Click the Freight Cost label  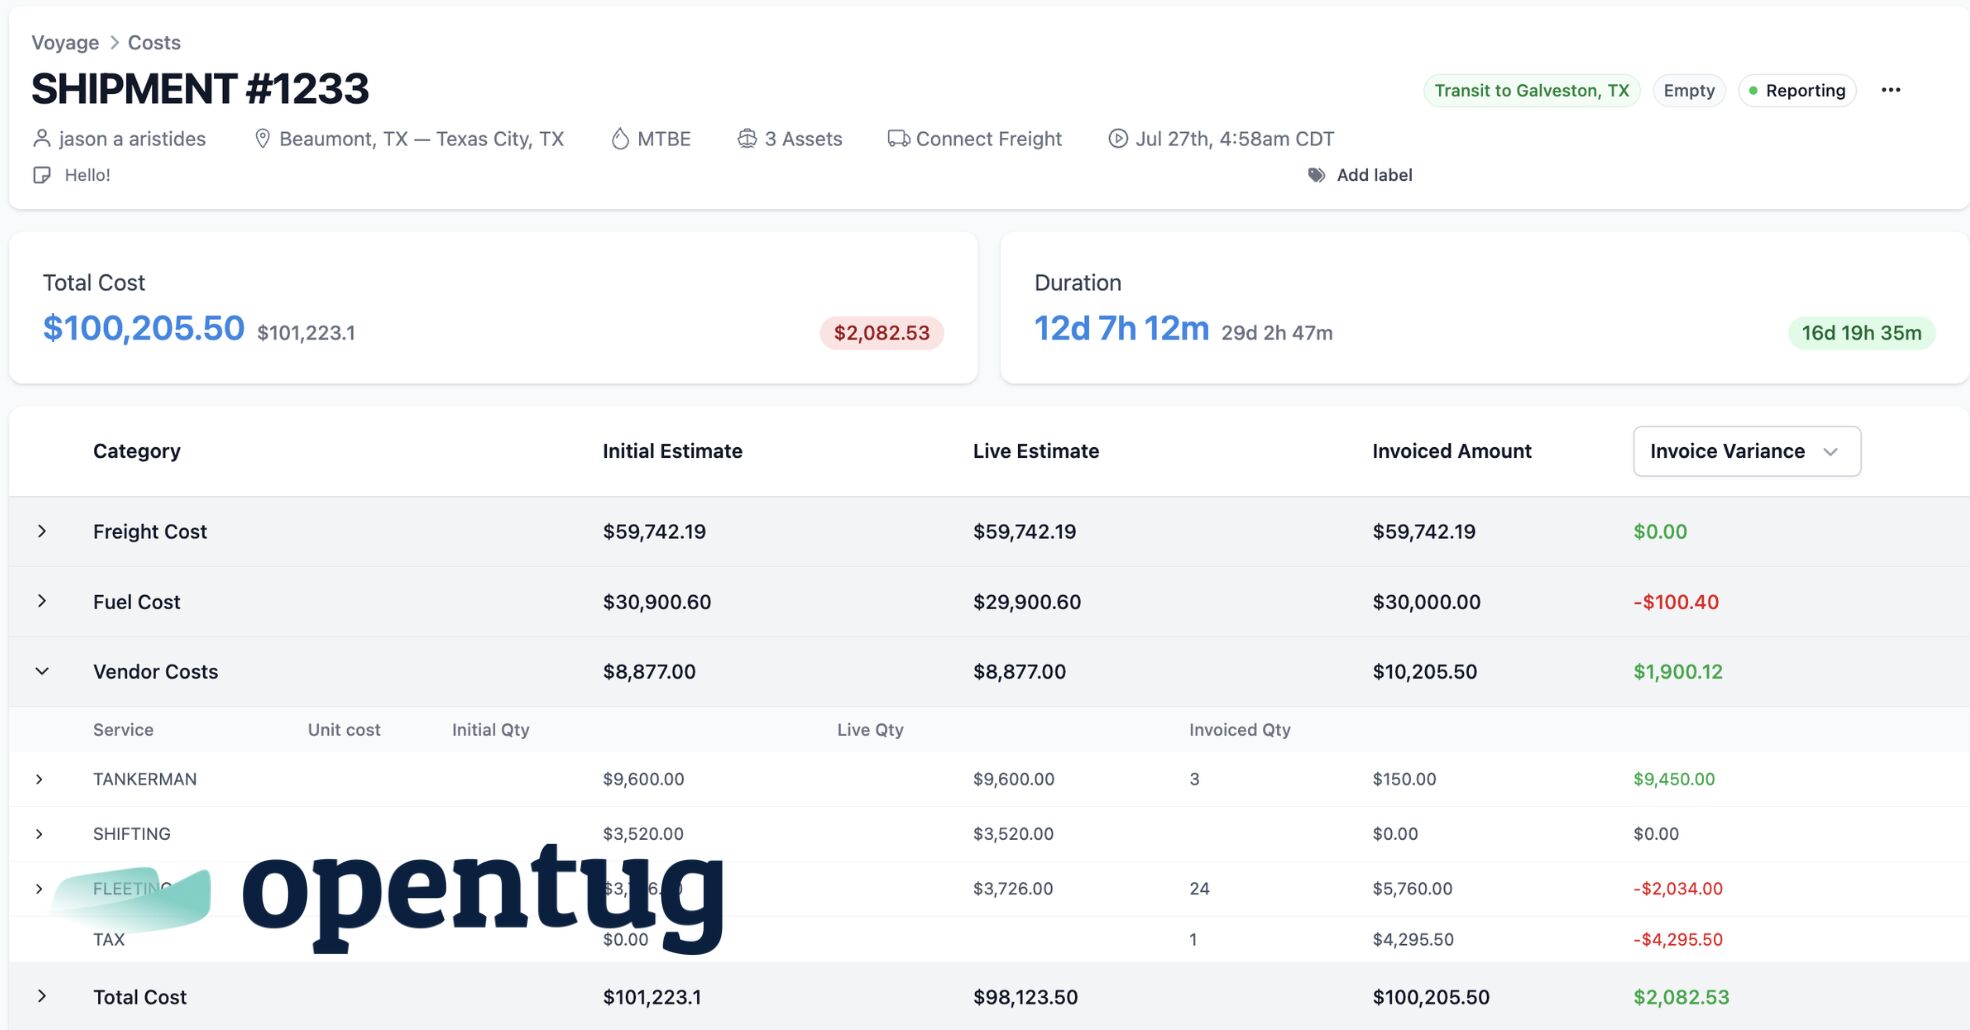pyautogui.click(x=150, y=532)
